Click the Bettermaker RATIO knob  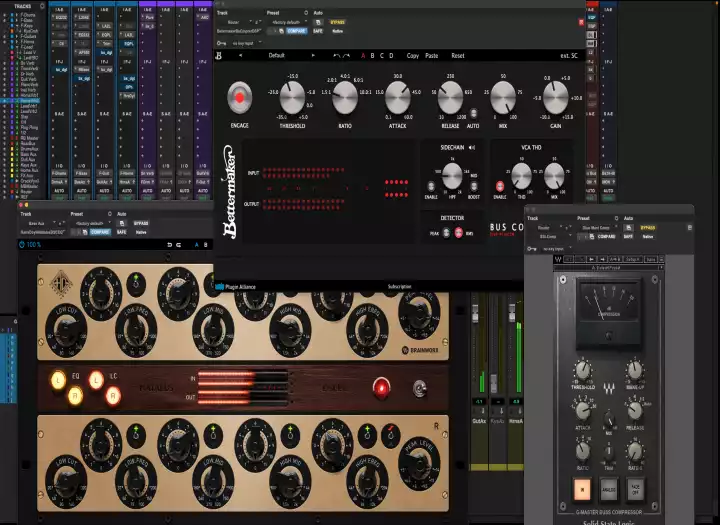[x=345, y=97]
